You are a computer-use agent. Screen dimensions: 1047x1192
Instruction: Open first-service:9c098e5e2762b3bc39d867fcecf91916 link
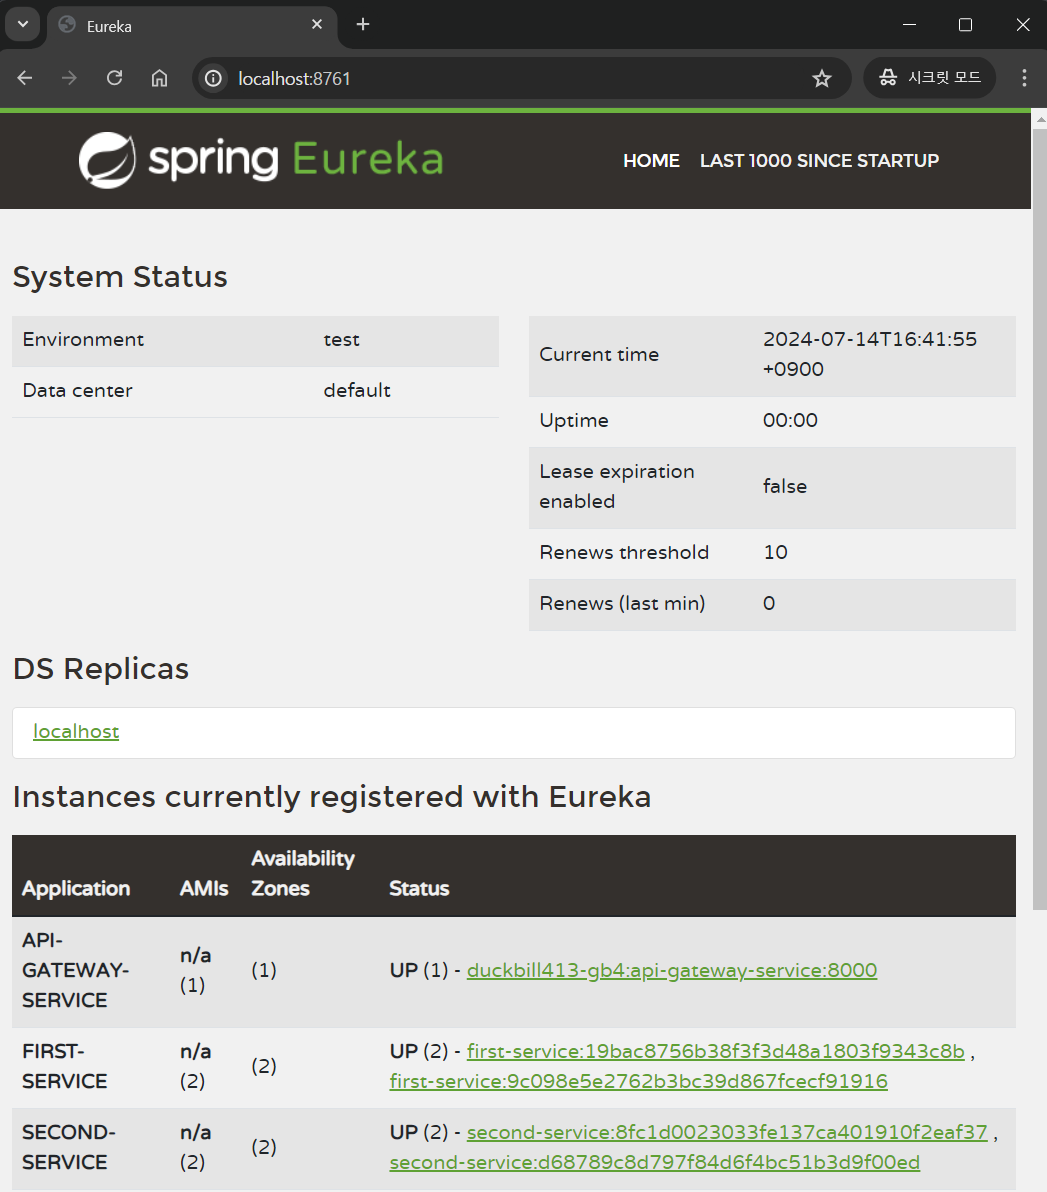(639, 1081)
